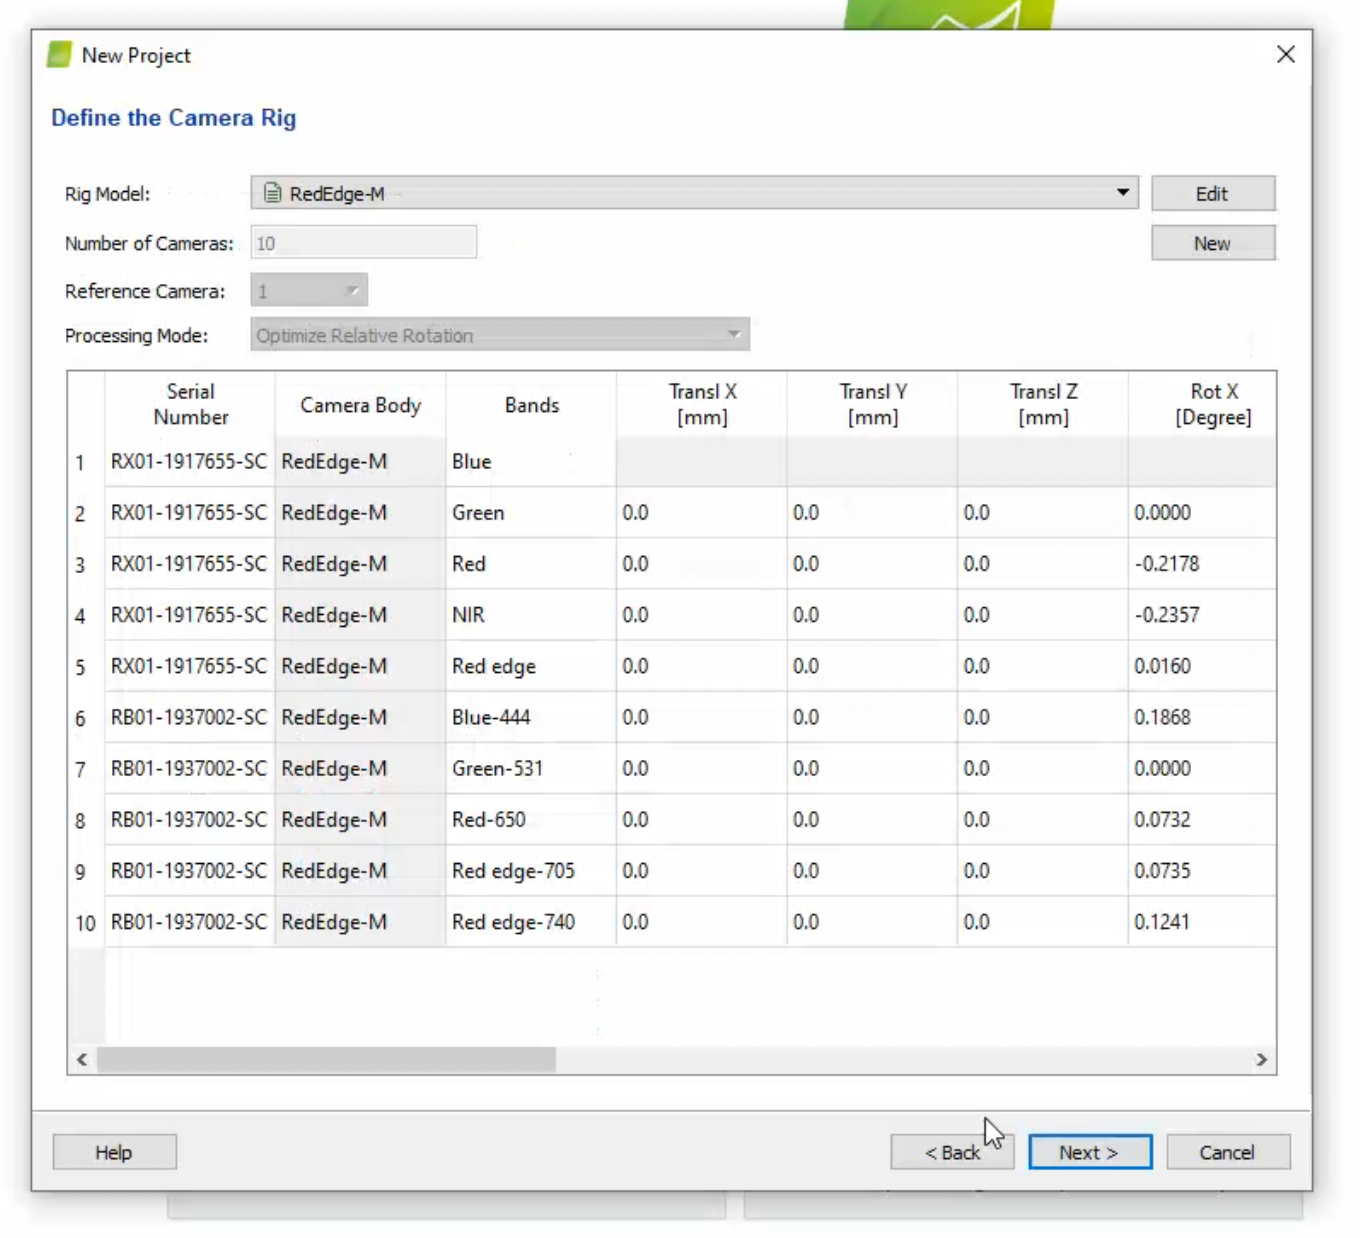The width and height of the screenshot is (1360, 1238).
Task: Select row header 5 in the camera table
Action: (86, 667)
